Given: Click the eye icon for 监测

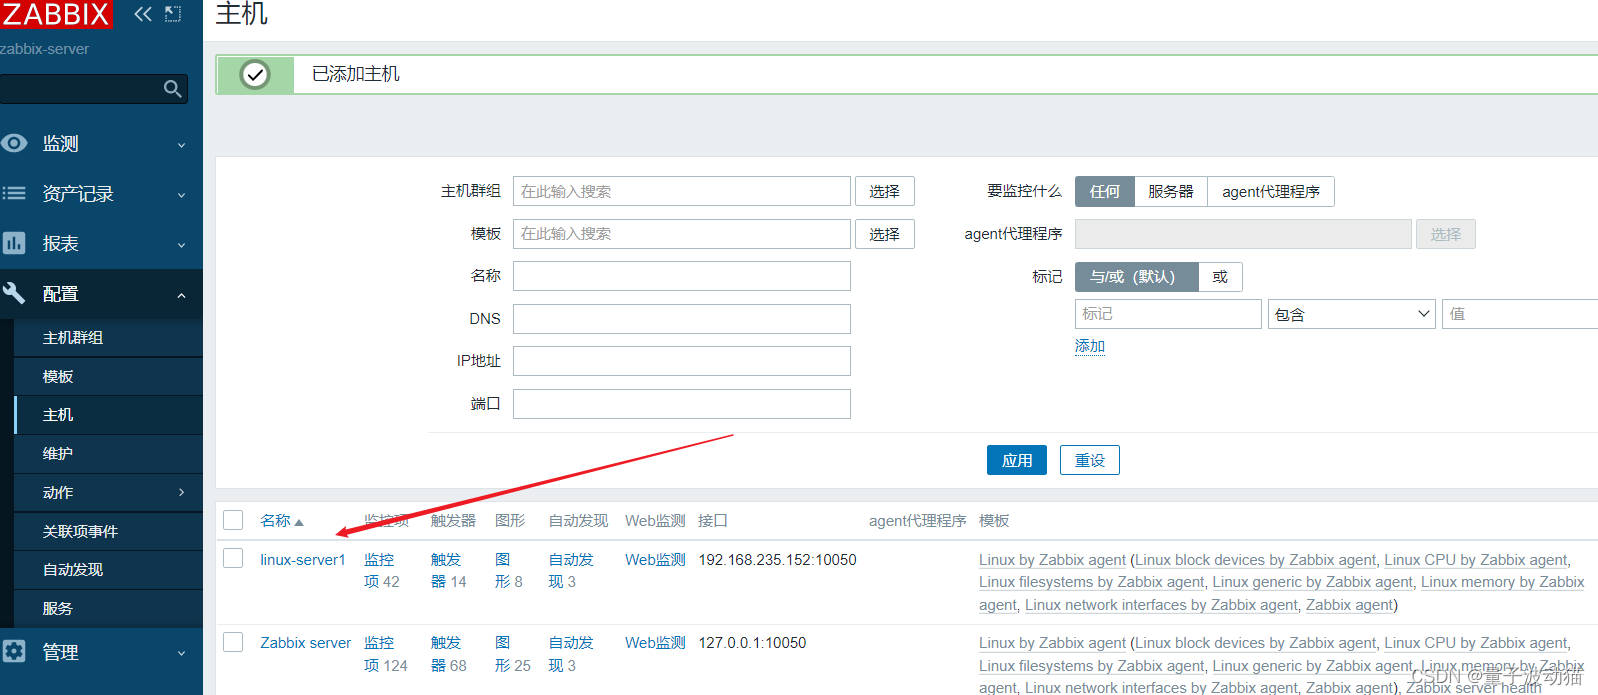Looking at the screenshot, I should [x=14, y=143].
